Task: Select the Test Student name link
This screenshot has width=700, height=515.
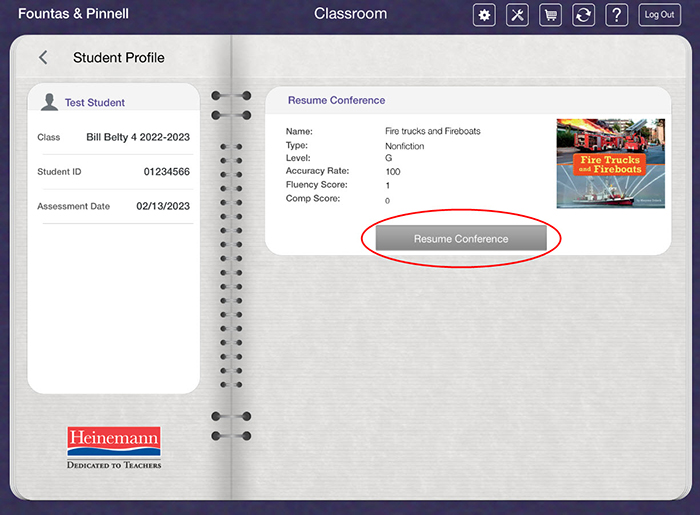Action: click(x=95, y=103)
